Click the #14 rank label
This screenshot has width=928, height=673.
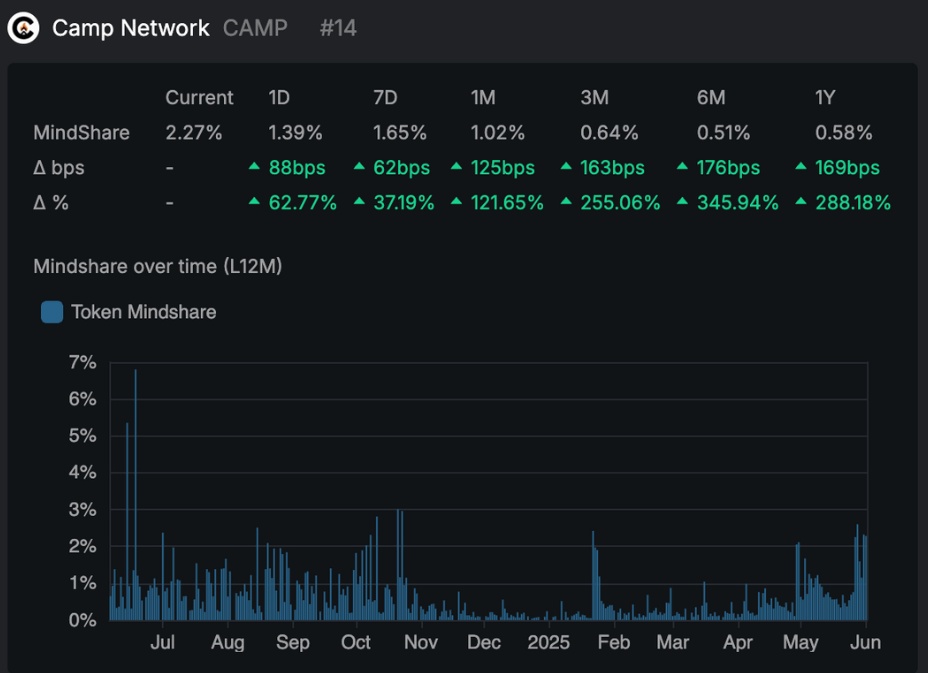338,28
